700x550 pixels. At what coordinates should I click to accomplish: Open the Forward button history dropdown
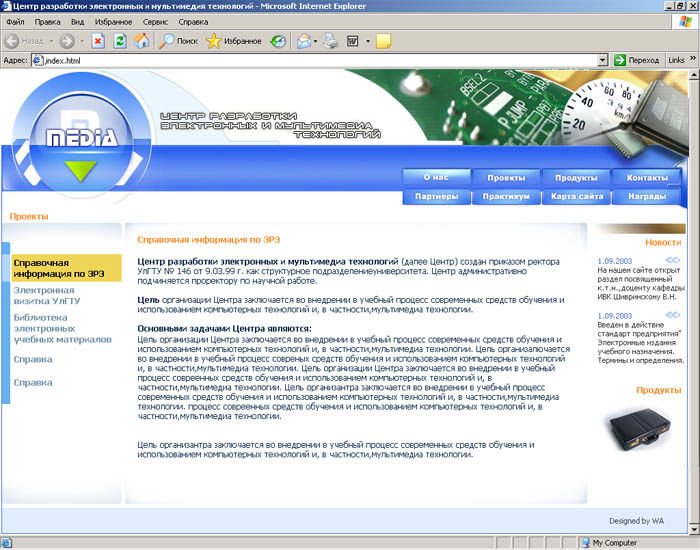pos(82,41)
